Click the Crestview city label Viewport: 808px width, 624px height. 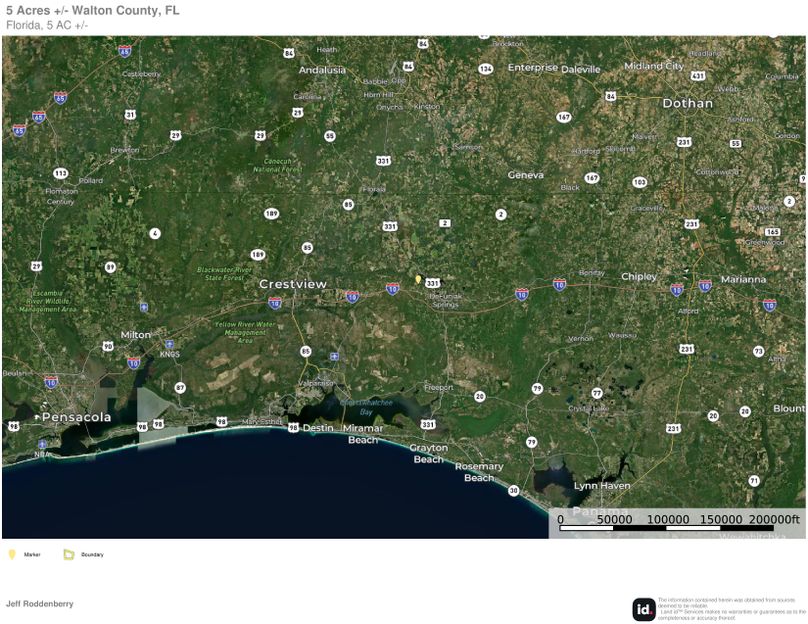click(x=294, y=285)
